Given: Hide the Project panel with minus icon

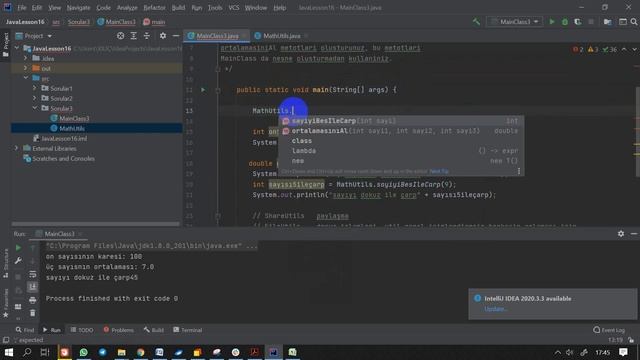Looking at the screenshot, I should pyautogui.click(x=176, y=36).
